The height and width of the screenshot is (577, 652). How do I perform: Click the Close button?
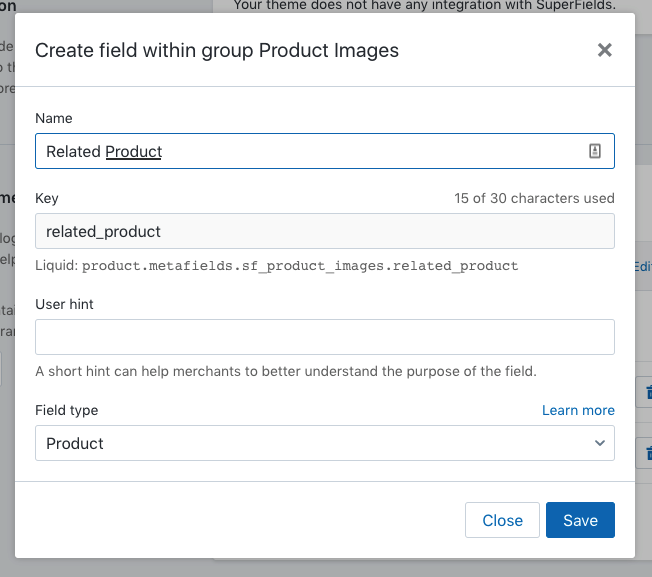(x=502, y=520)
